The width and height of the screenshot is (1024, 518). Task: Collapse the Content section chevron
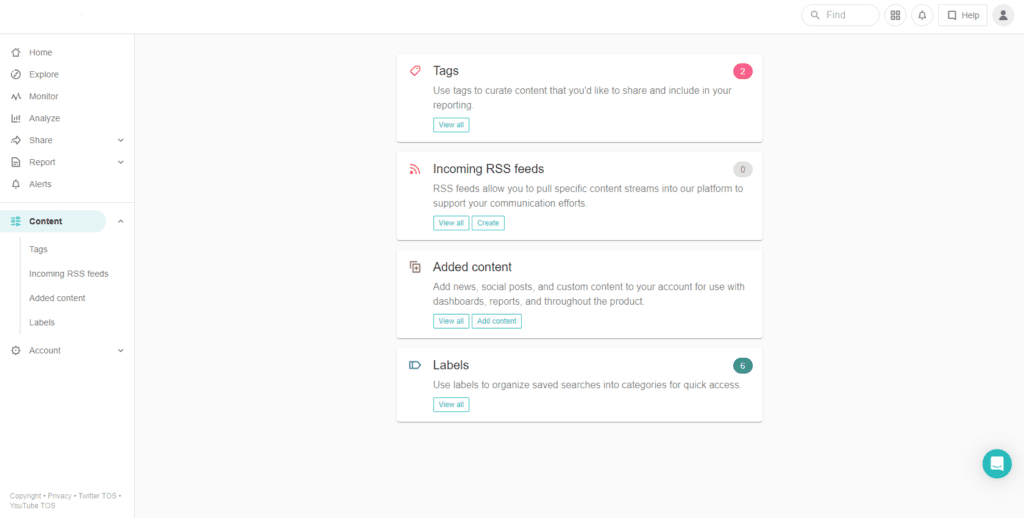[x=120, y=221]
